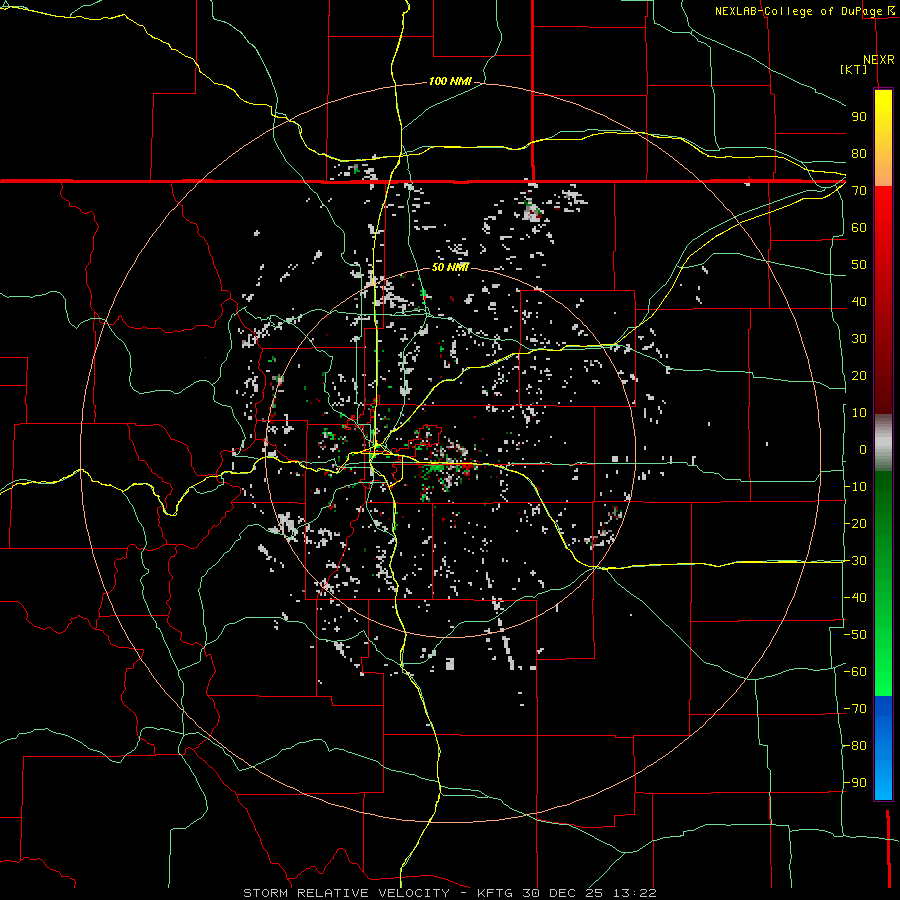This screenshot has height=900, width=900.
Task: Click the -80 scale label
Action: 855,746
